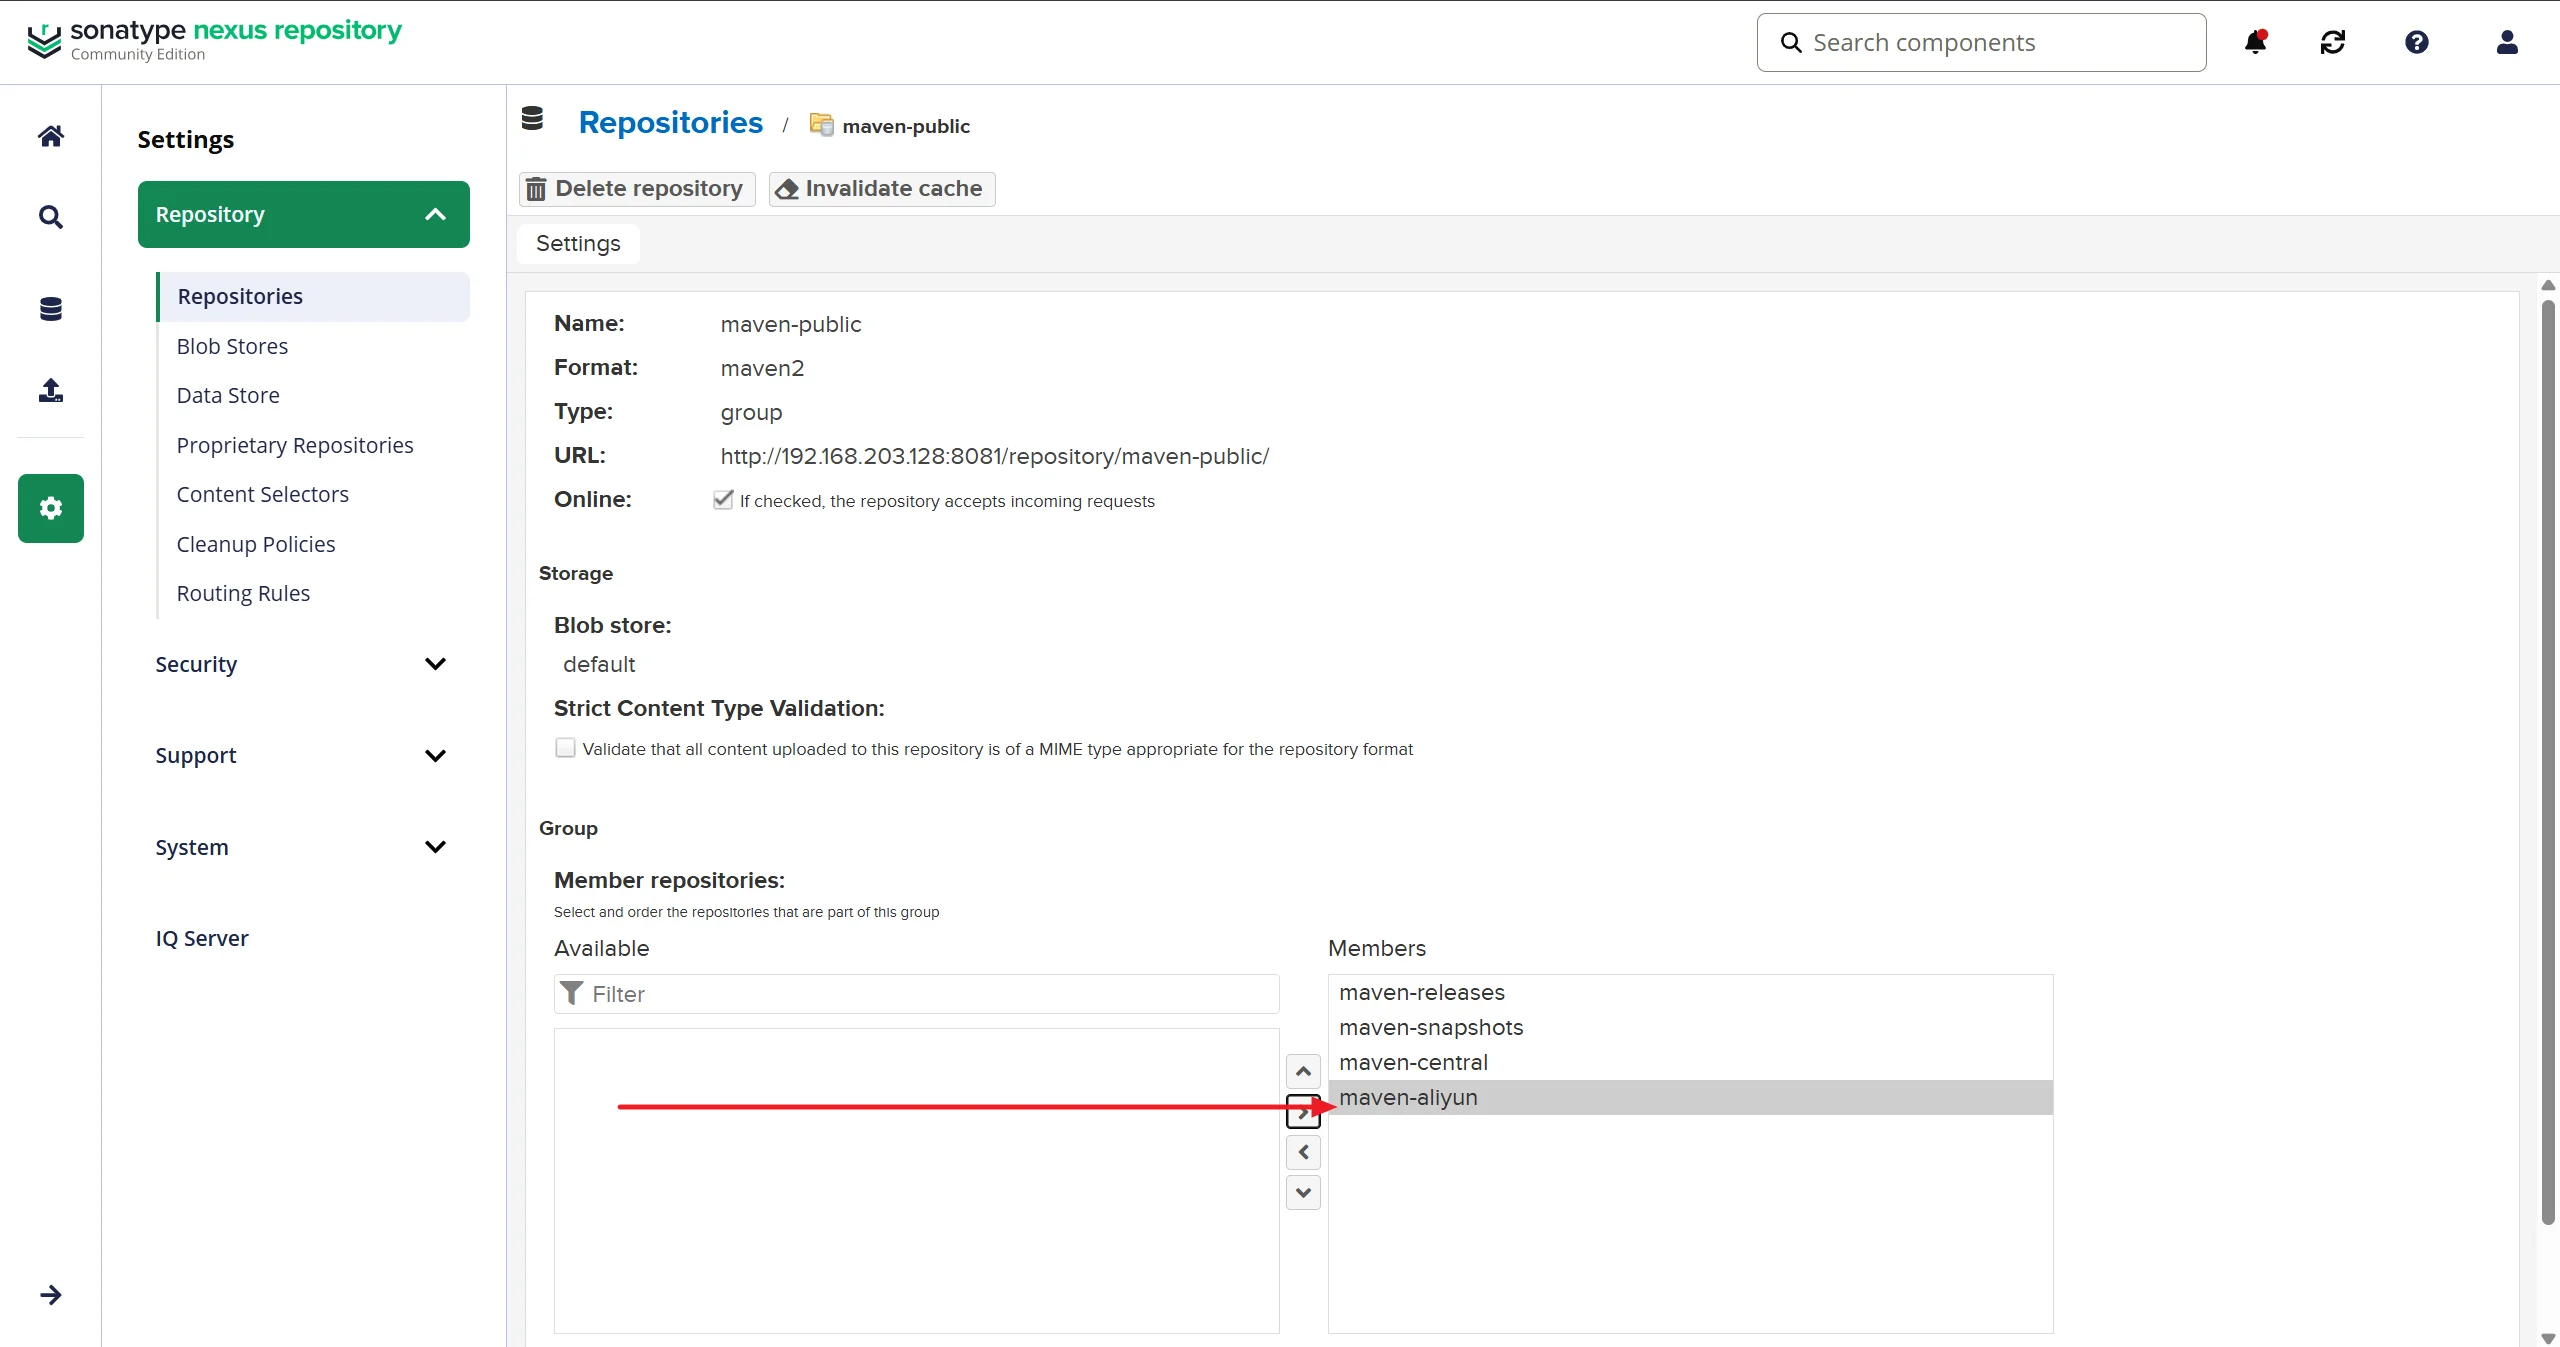Expand the left rail with the arrow
Viewport: 2560px width, 1347px height.
tap(51, 1295)
